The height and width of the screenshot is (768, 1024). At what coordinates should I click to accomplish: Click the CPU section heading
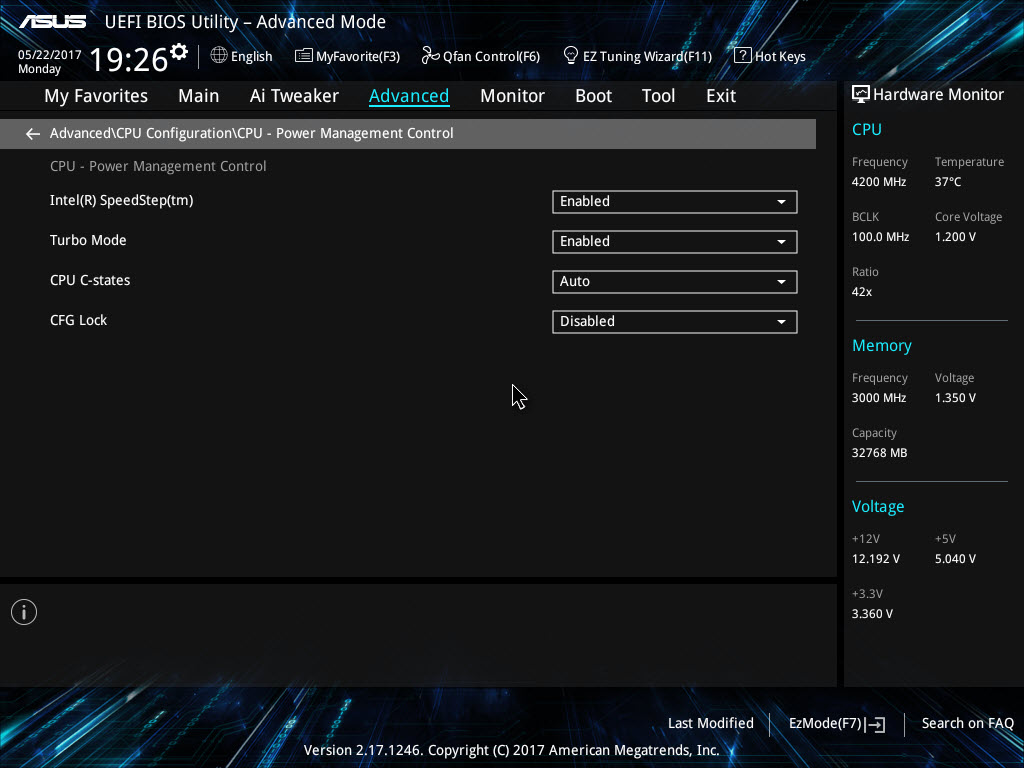(x=867, y=129)
